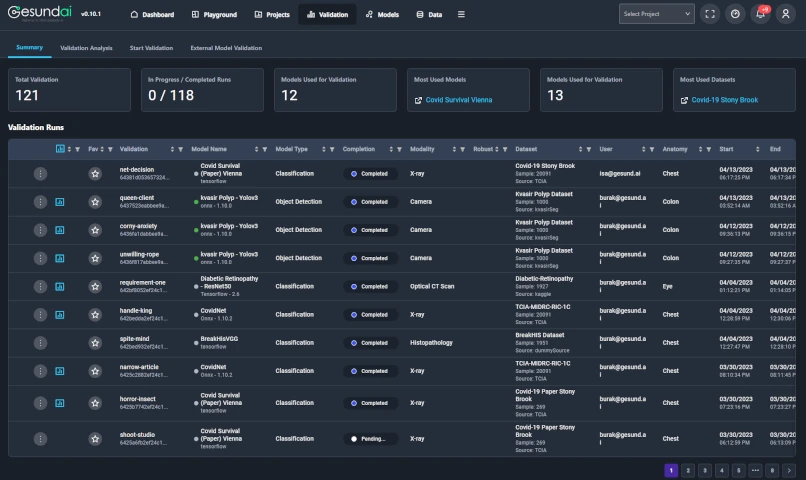Sort by the Fav column
Screen dimensions: 806x480
102,149
